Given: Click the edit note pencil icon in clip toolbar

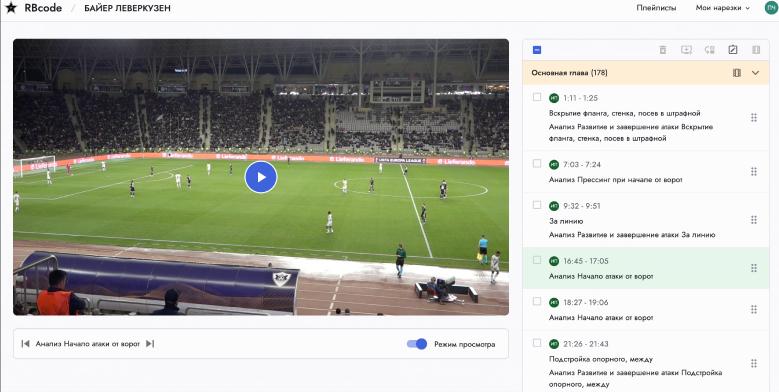Looking at the screenshot, I should [x=733, y=50].
